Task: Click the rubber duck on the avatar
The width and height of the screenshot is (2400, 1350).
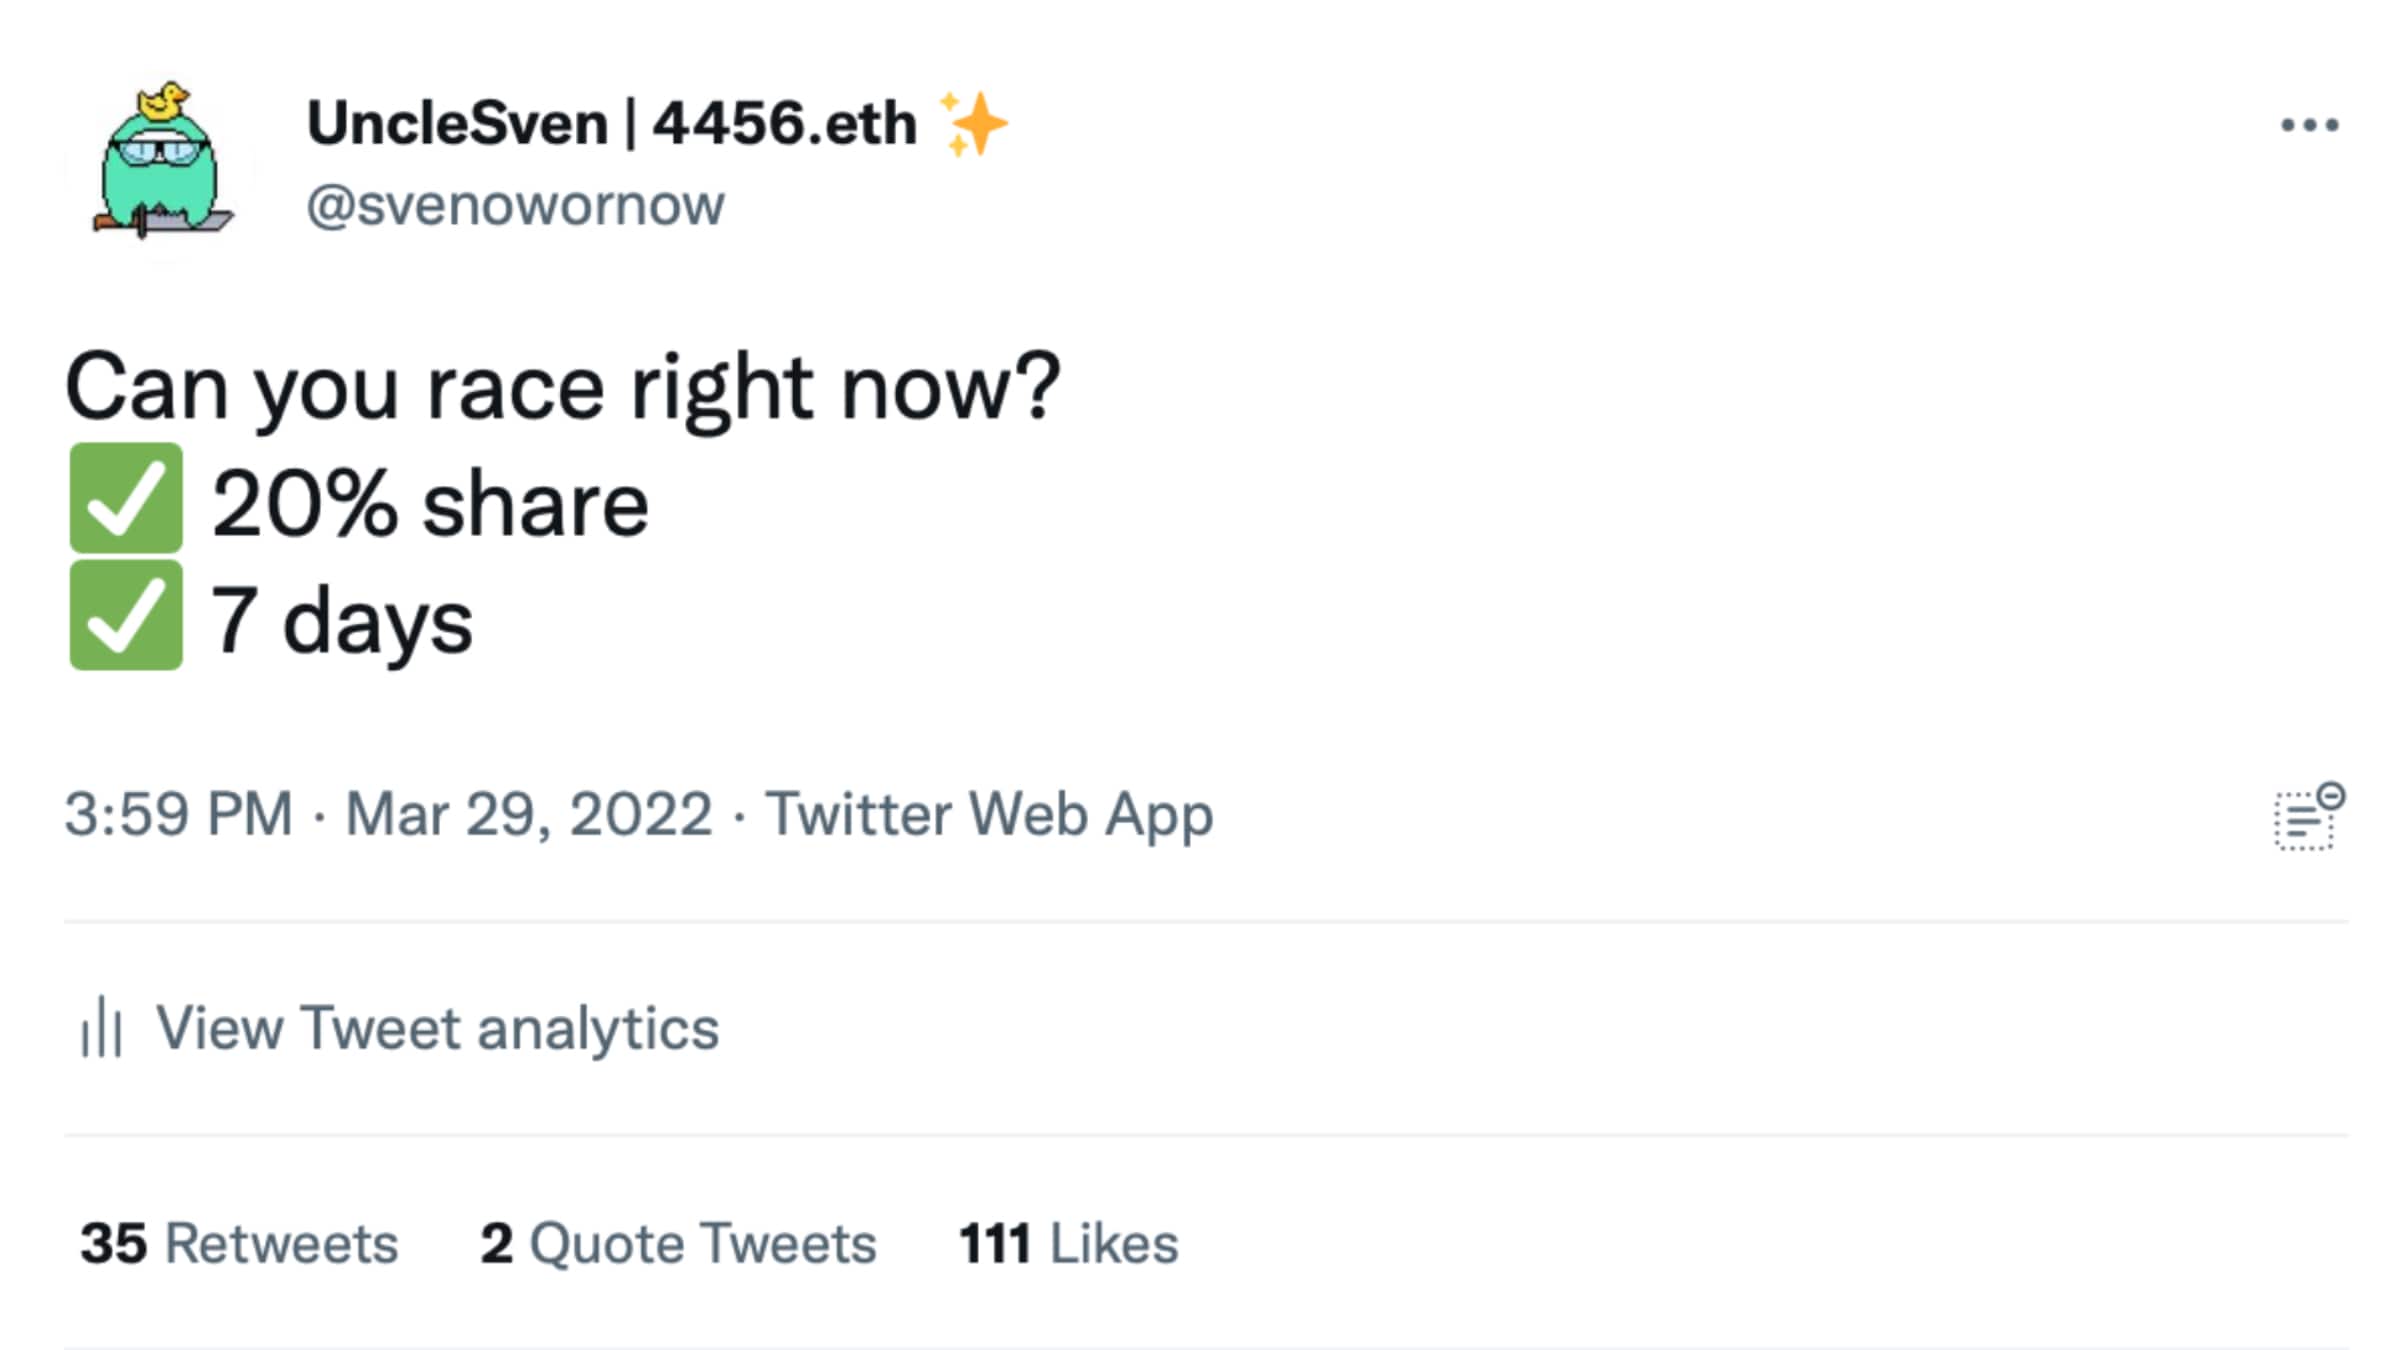Action: click(163, 103)
